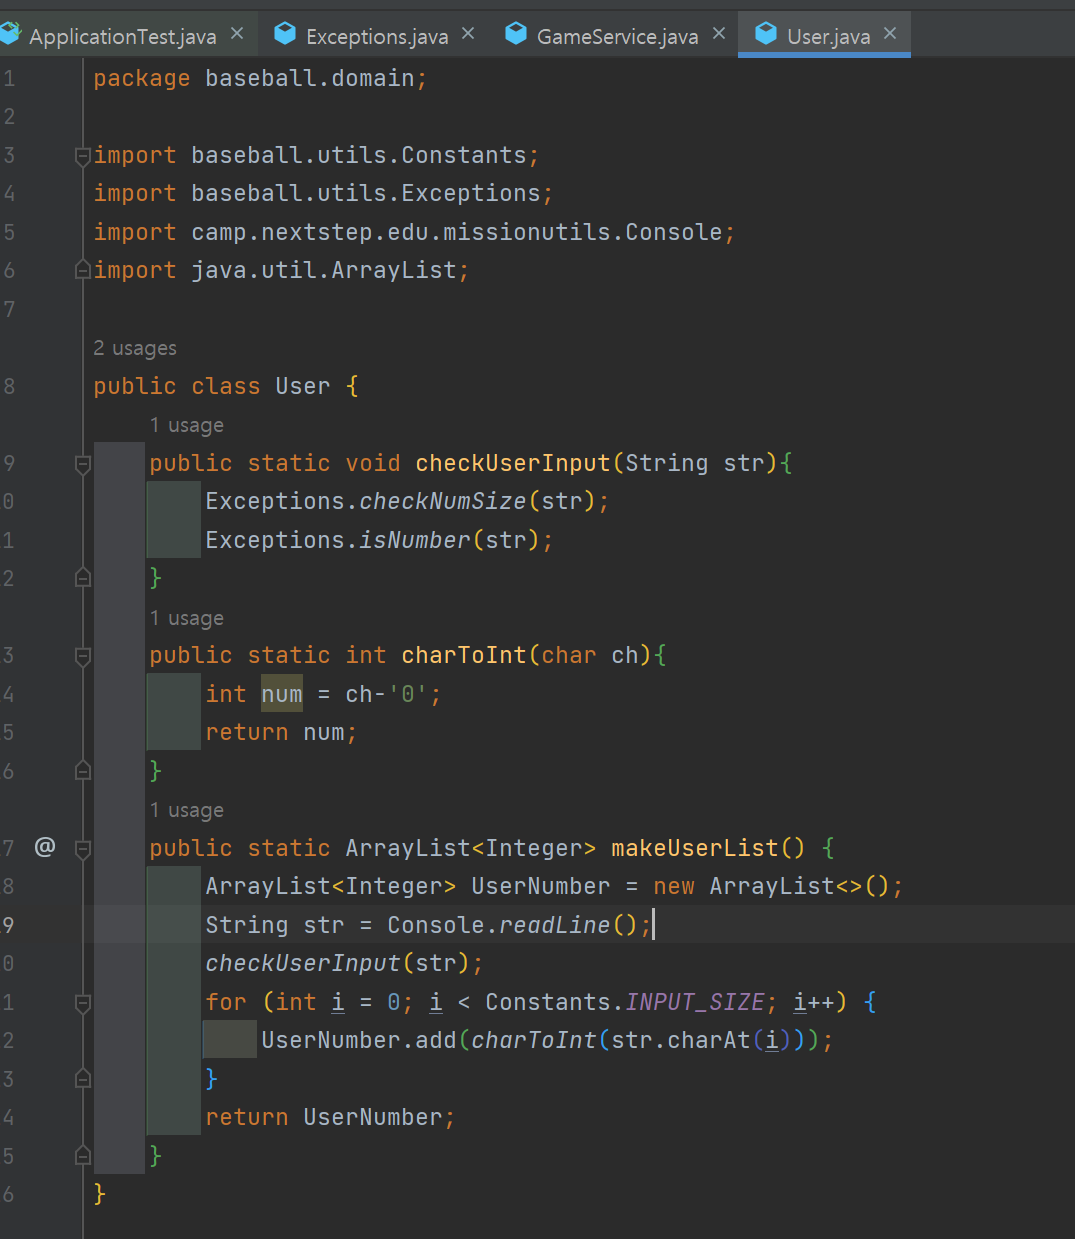Viewport: 1075px width, 1239px height.
Task: Click the Exceptions.java class file icon
Action: [285, 34]
